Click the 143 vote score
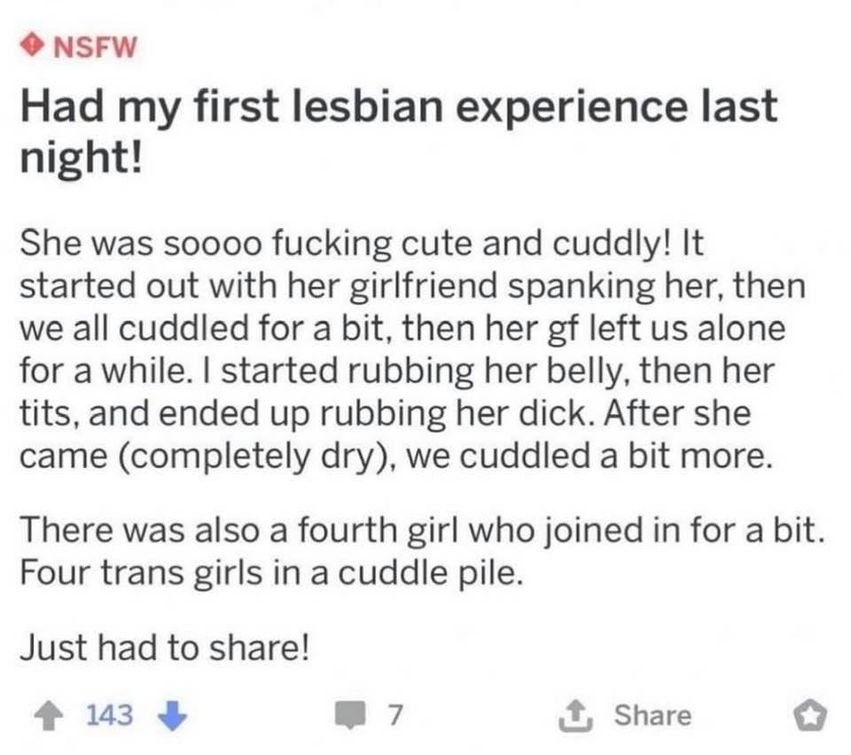The height and width of the screenshot is (755, 851). pyautogui.click(x=110, y=715)
